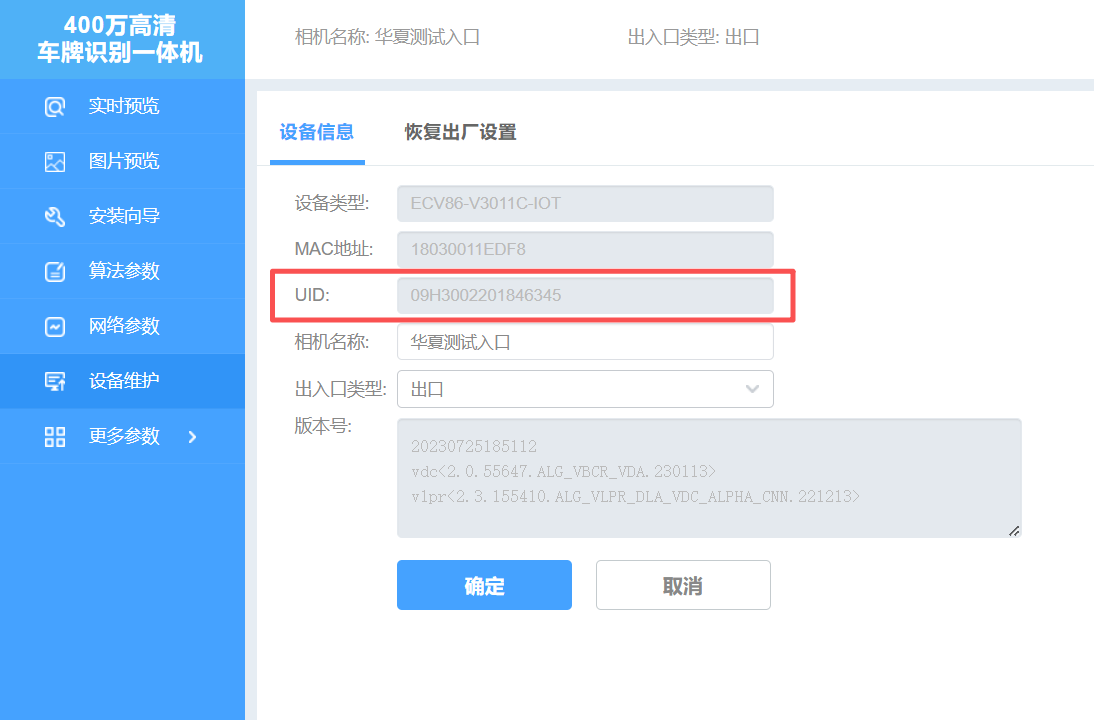The width and height of the screenshot is (1094, 720).
Task: Click the wrench icon for 安装向导
Action: [x=55, y=217]
